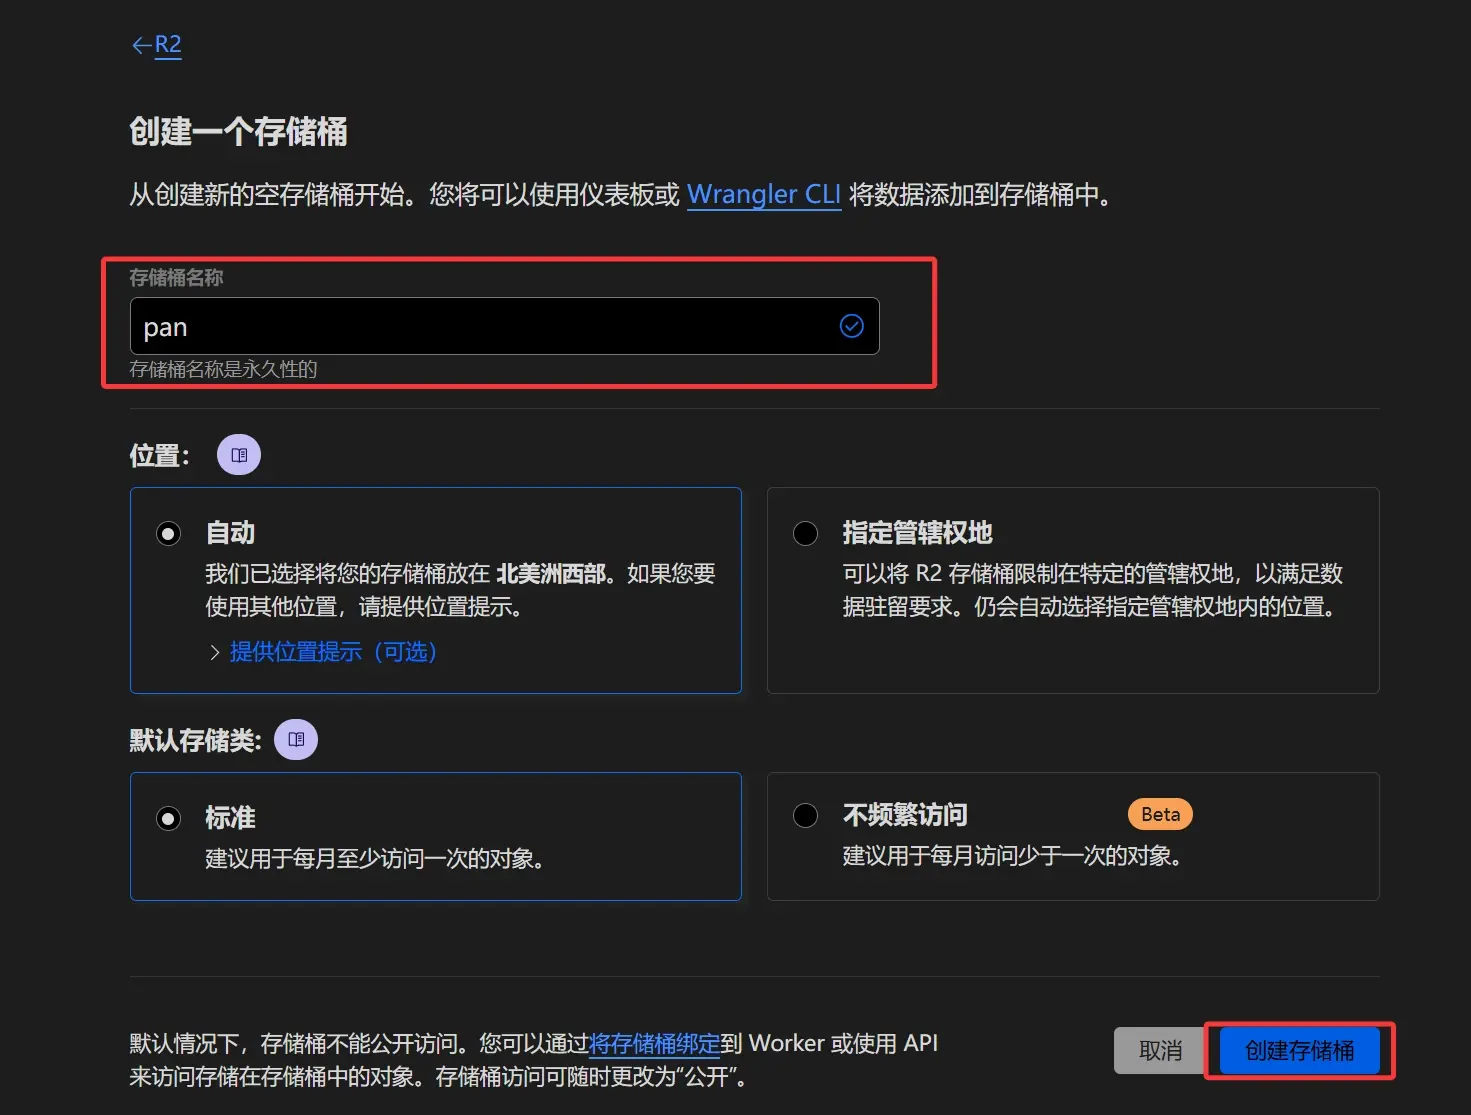Viewport: 1471px width, 1115px height.
Task: Select the 自动 location card
Action: [435, 590]
